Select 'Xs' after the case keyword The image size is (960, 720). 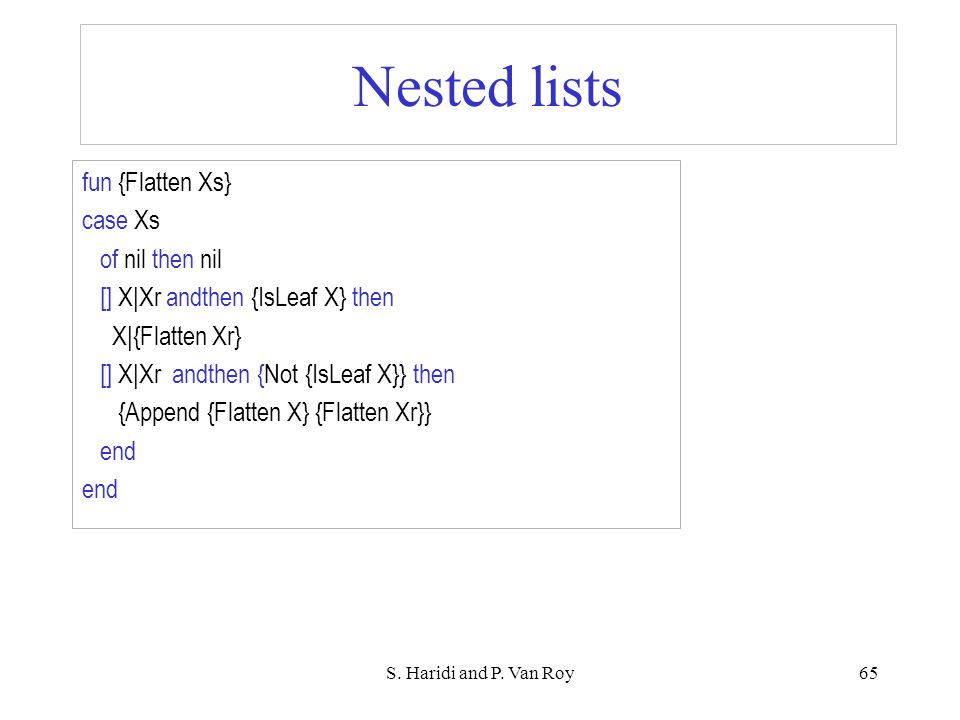[x=147, y=220]
